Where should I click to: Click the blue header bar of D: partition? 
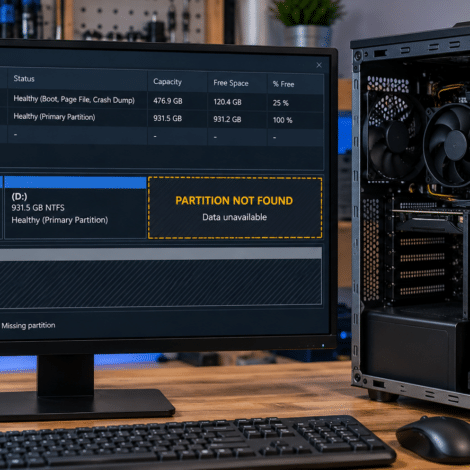click(x=75, y=183)
